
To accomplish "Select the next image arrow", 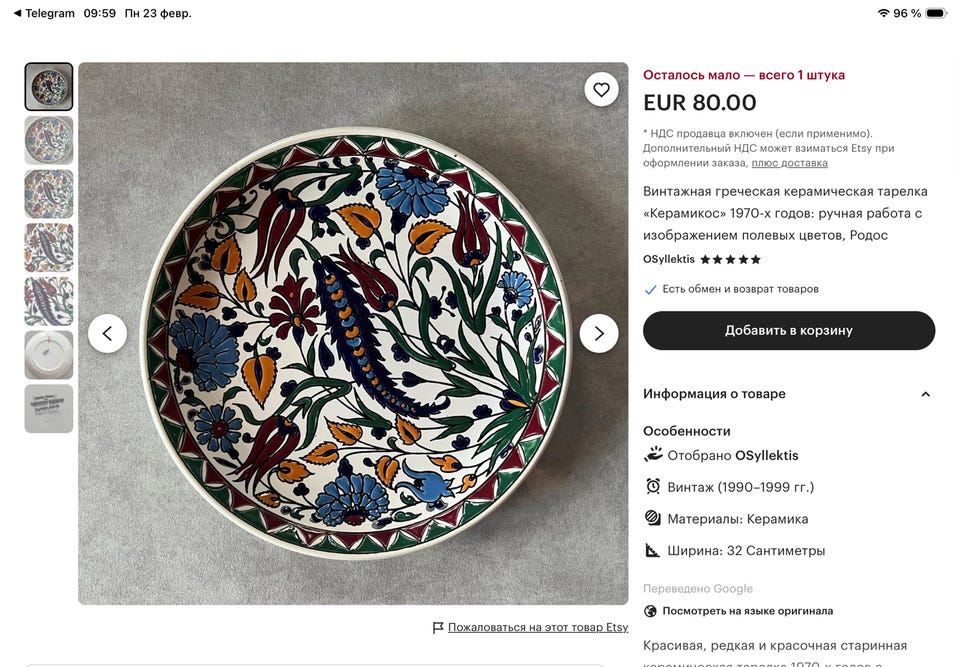I will (599, 333).
